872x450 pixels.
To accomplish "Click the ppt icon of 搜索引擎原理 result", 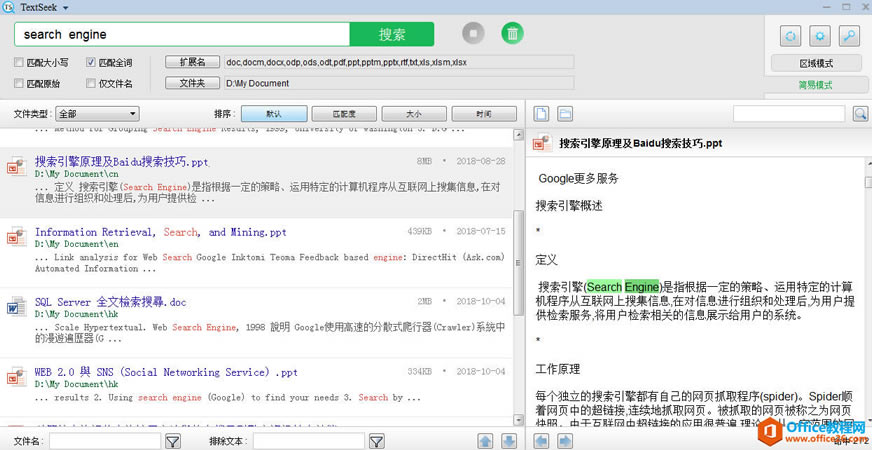I will [x=17, y=167].
